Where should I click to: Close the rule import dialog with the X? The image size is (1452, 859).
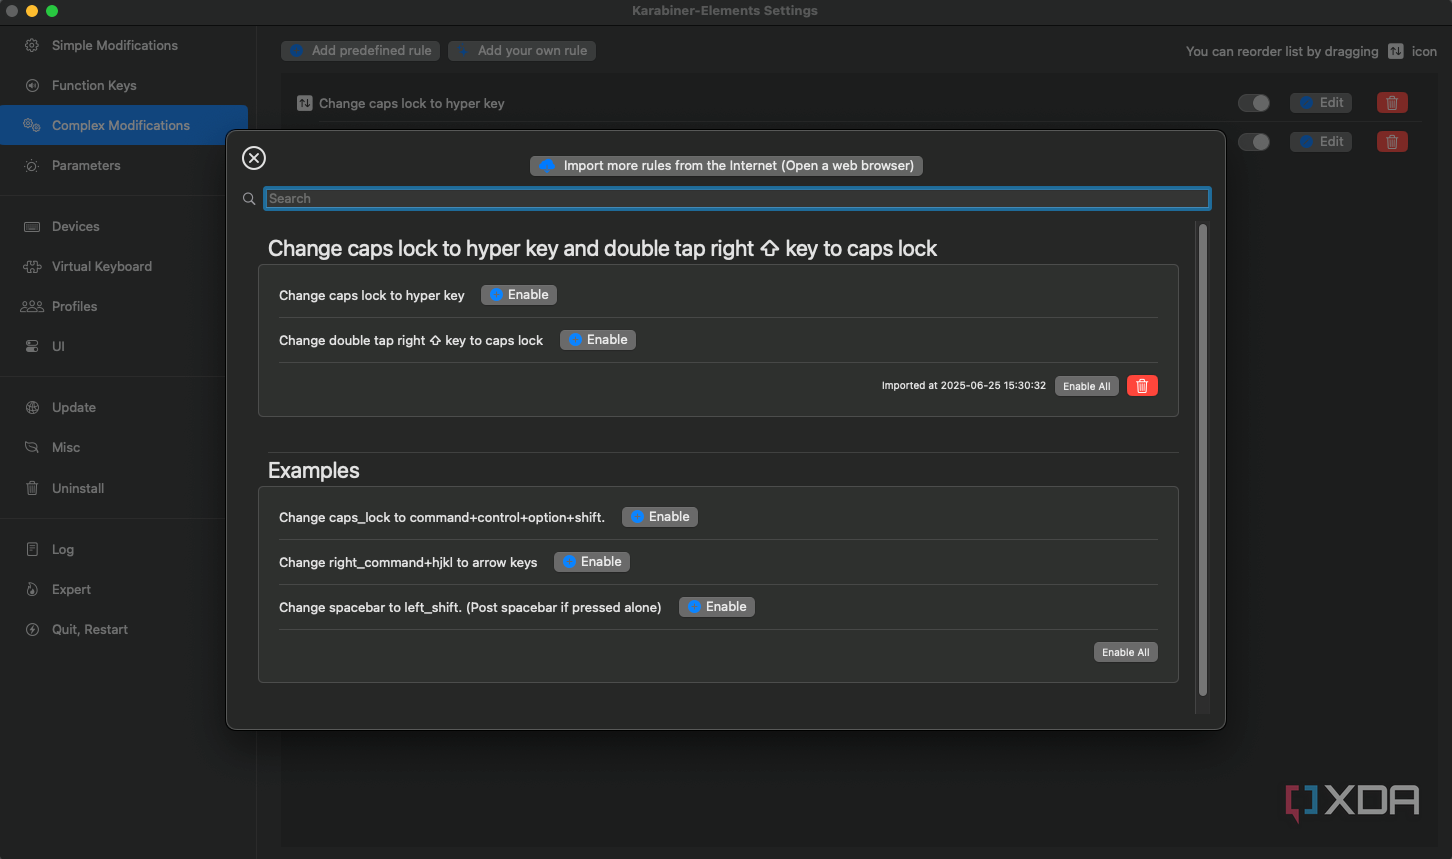tap(254, 158)
